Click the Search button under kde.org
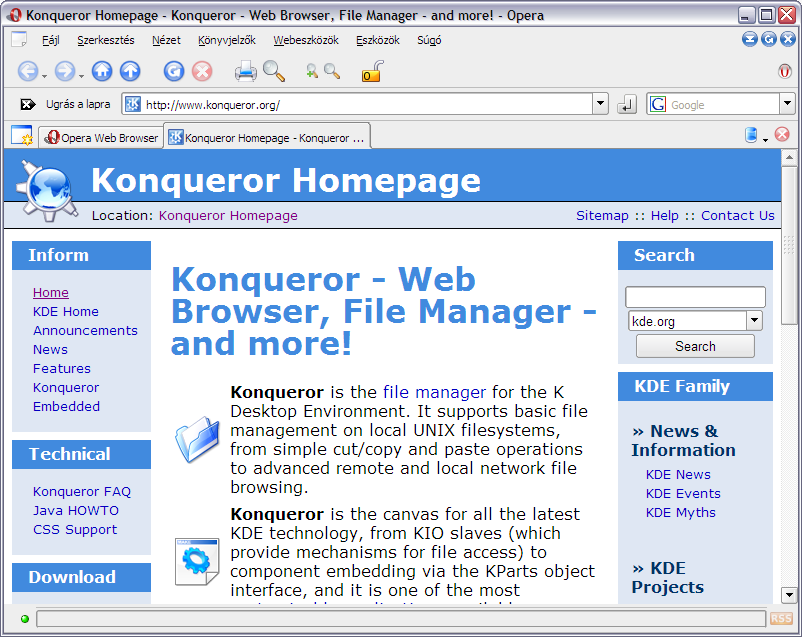Screen dimensions: 802x637 click(x=695, y=346)
